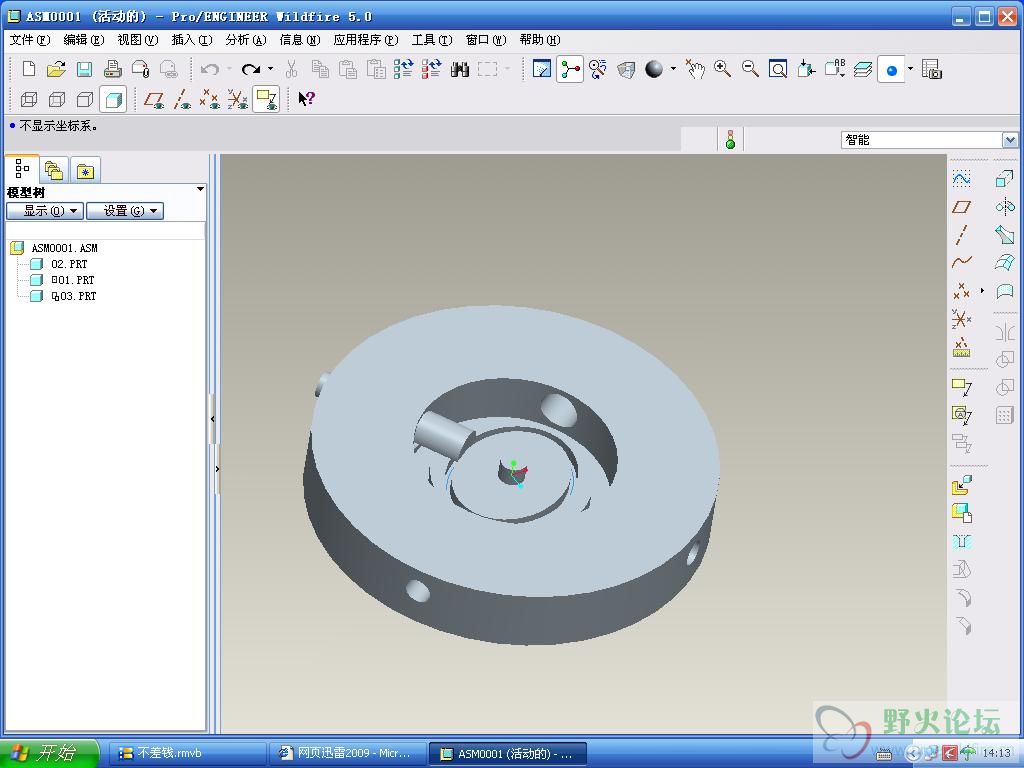This screenshot has width=1024, height=768.
Task: Open the 显示 dropdown button
Action: [x=45, y=211]
